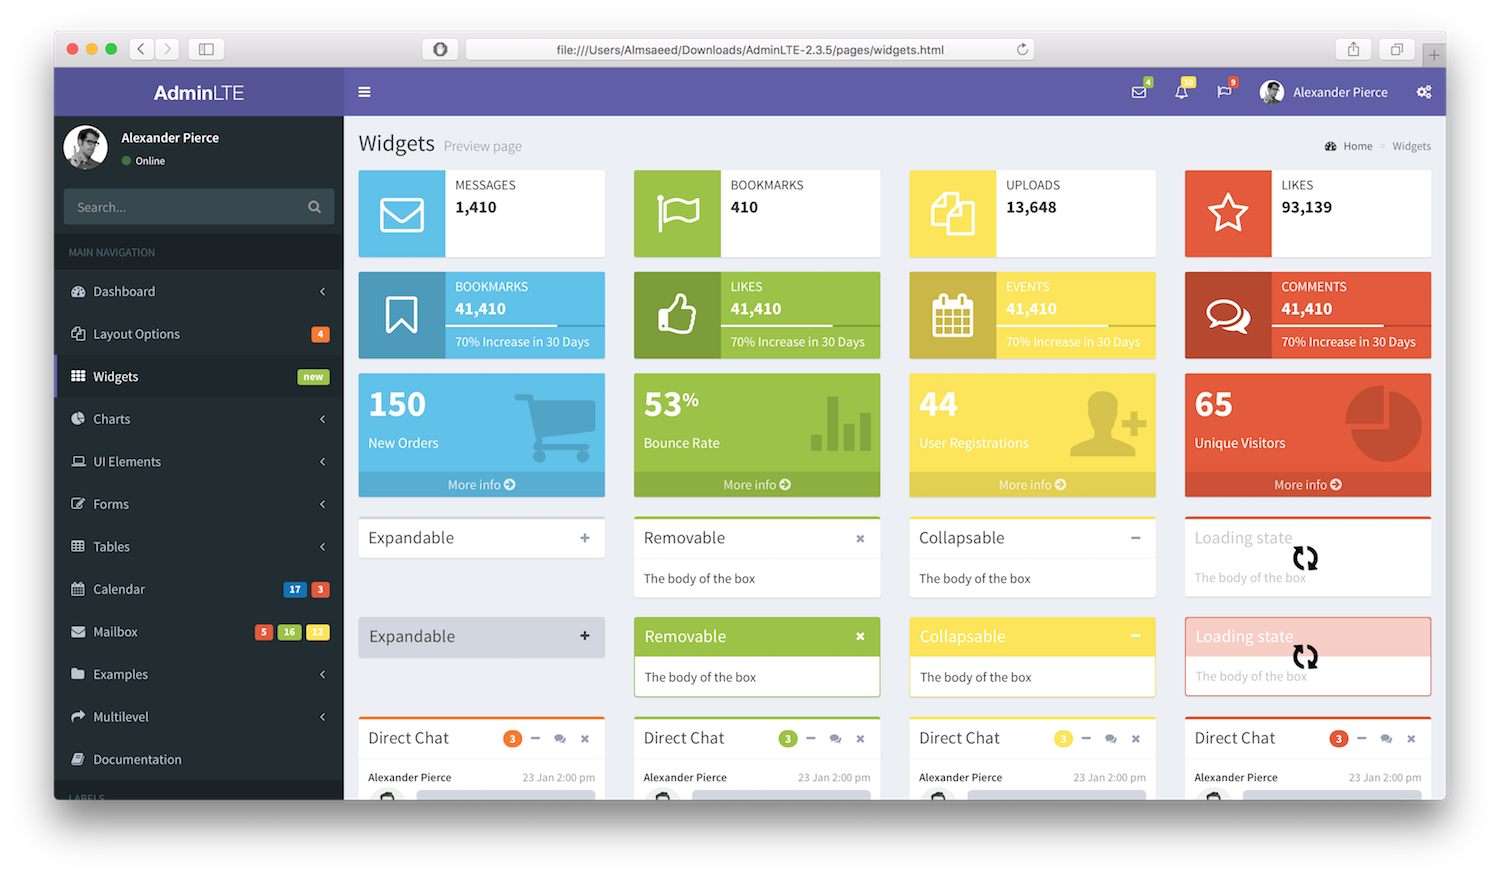Click the search magnifier icon in sidebar

(315, 207)
